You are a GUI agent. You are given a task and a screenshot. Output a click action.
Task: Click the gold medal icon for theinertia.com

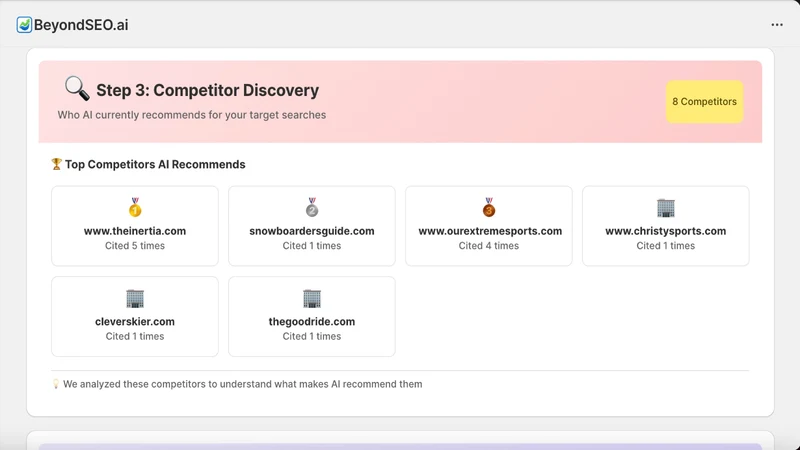pos(135,207)
